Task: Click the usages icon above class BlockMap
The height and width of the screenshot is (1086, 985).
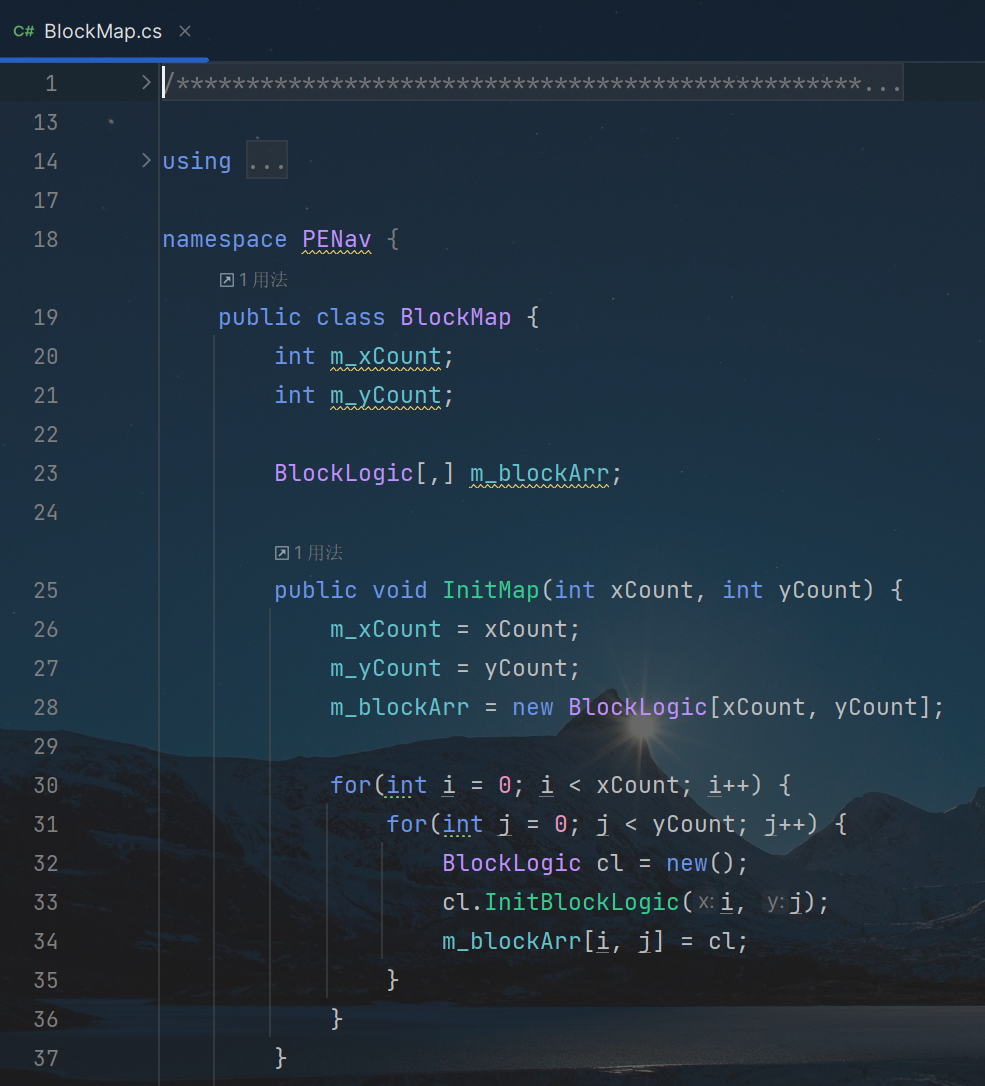Action: (227, 280)
